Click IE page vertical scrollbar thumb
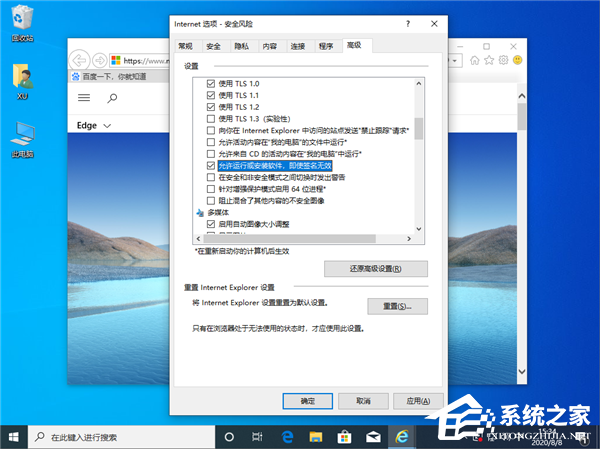 point(522,116)
